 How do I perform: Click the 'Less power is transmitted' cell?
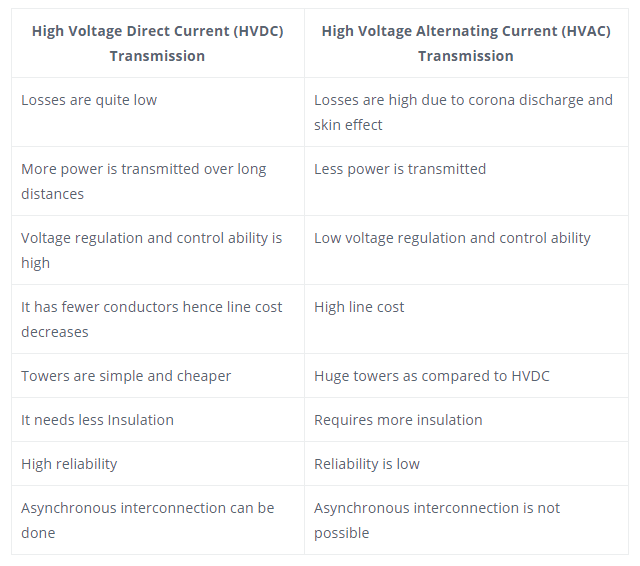466,181
